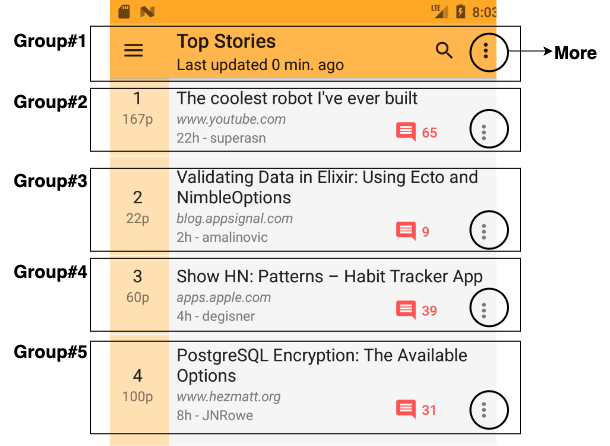Open the toolbar More options menu
Screen dimensions: 610x446
[486, 52]
